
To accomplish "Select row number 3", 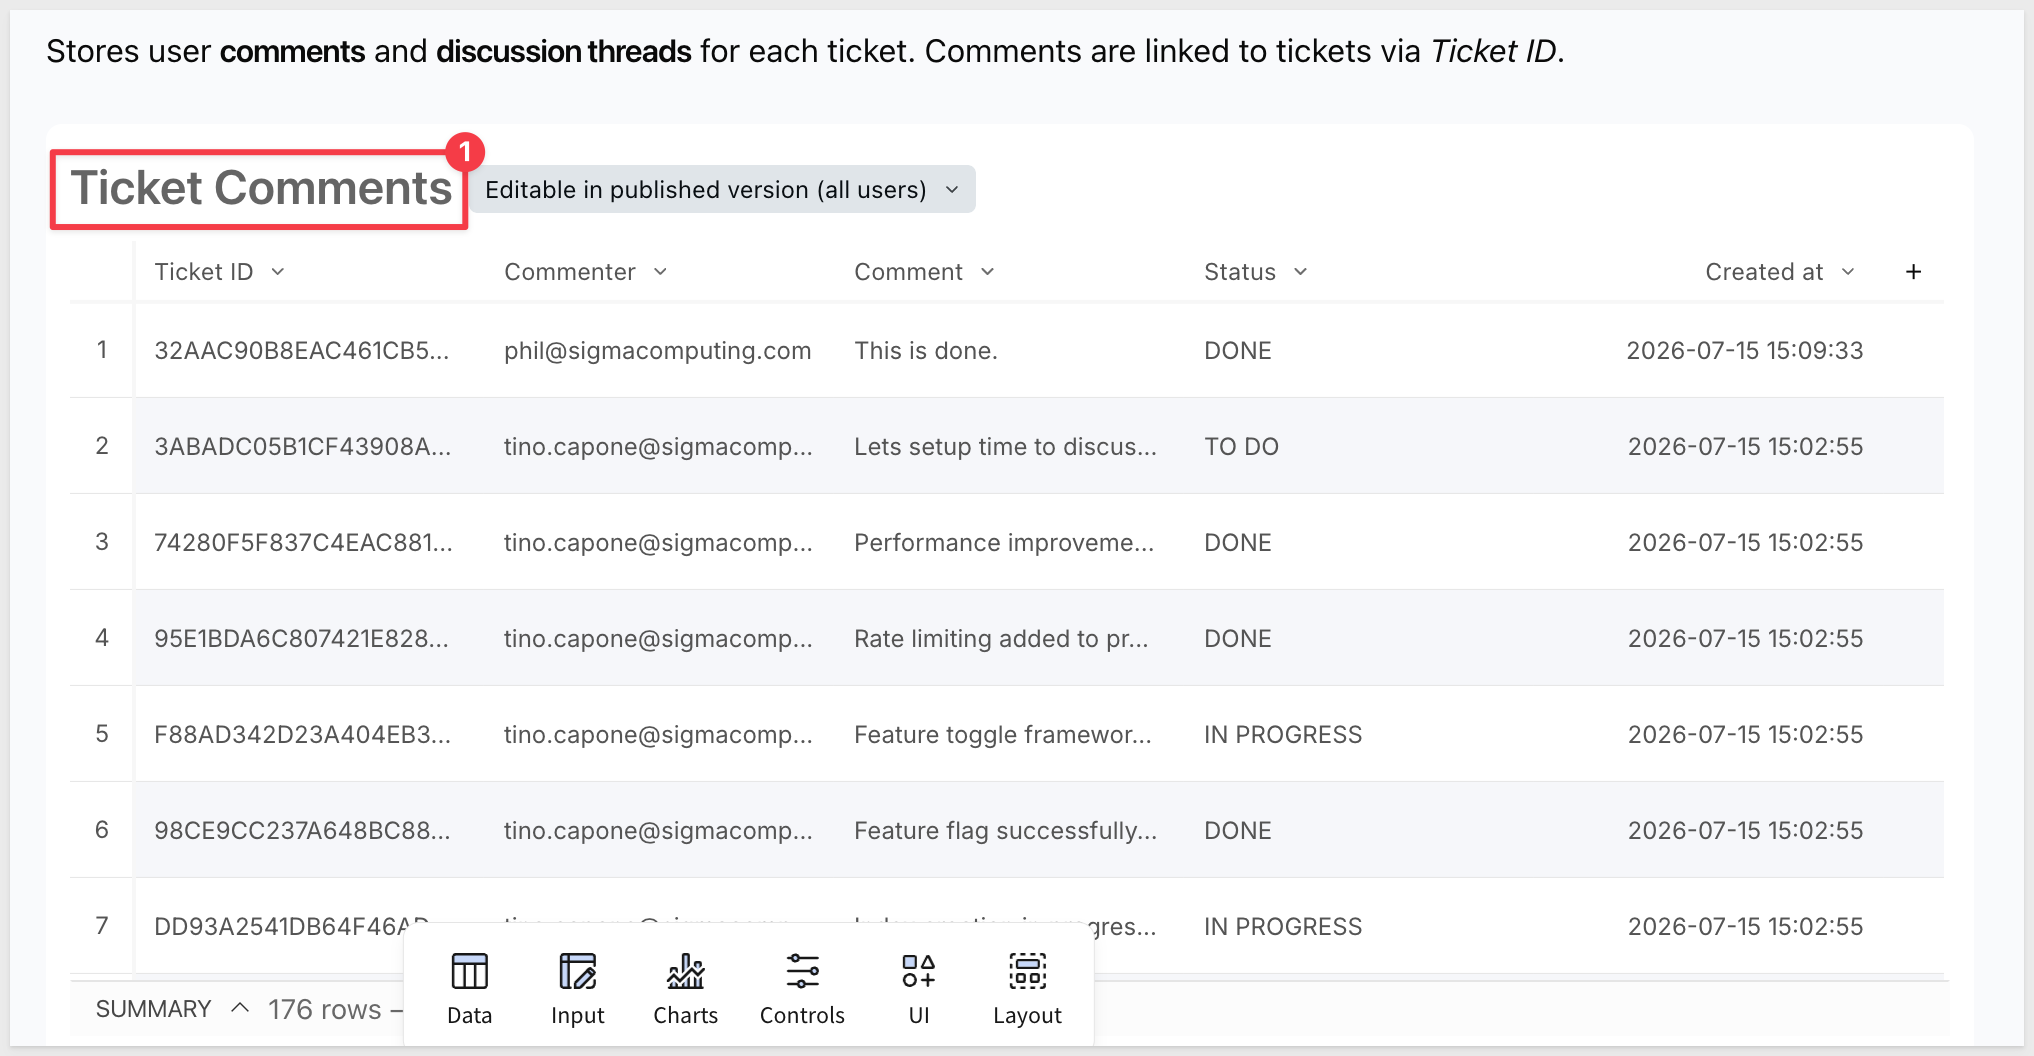I will pos(102,542).
